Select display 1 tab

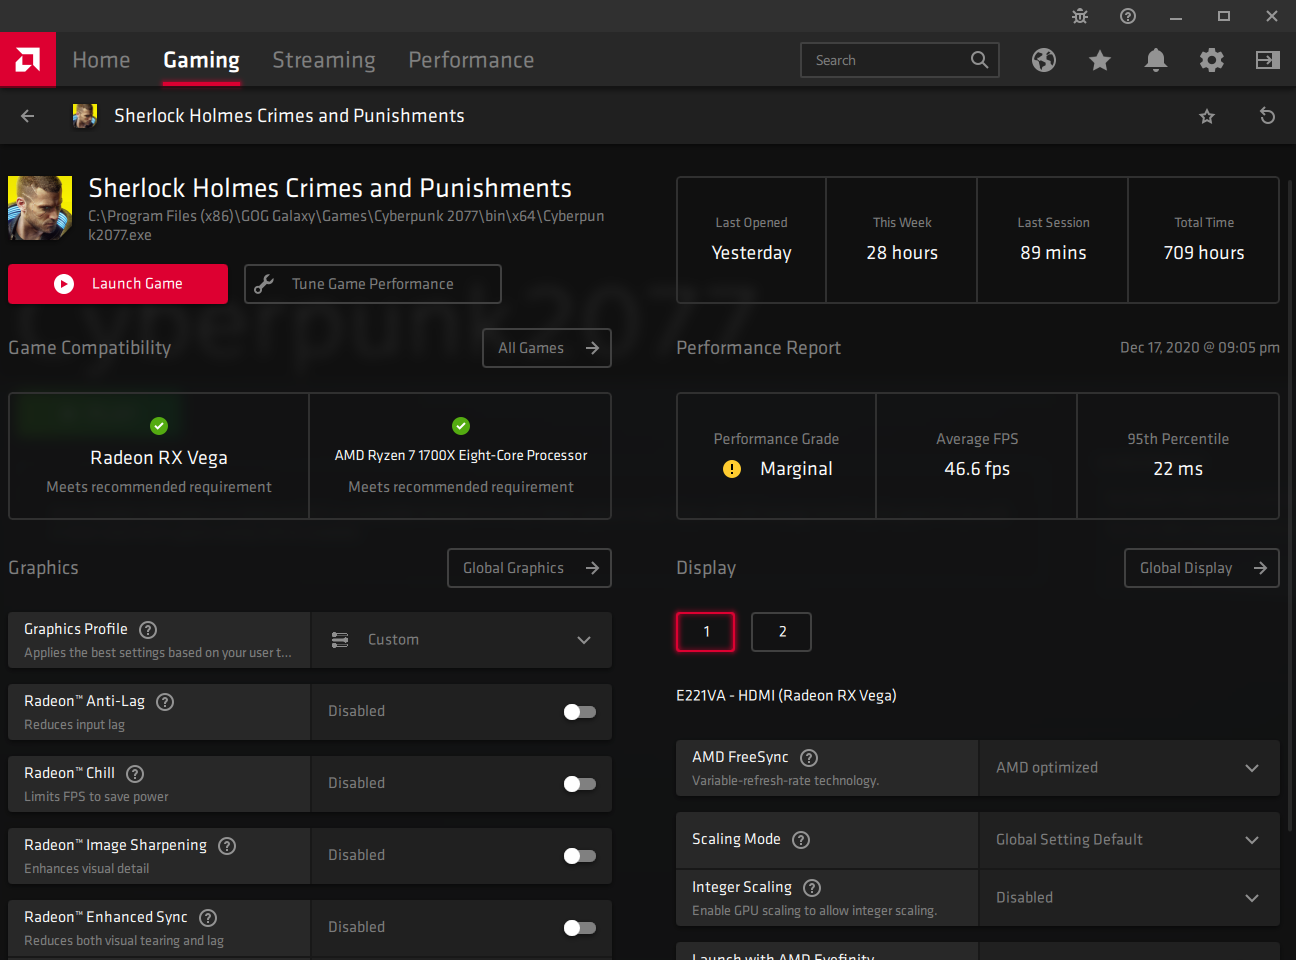706,632
